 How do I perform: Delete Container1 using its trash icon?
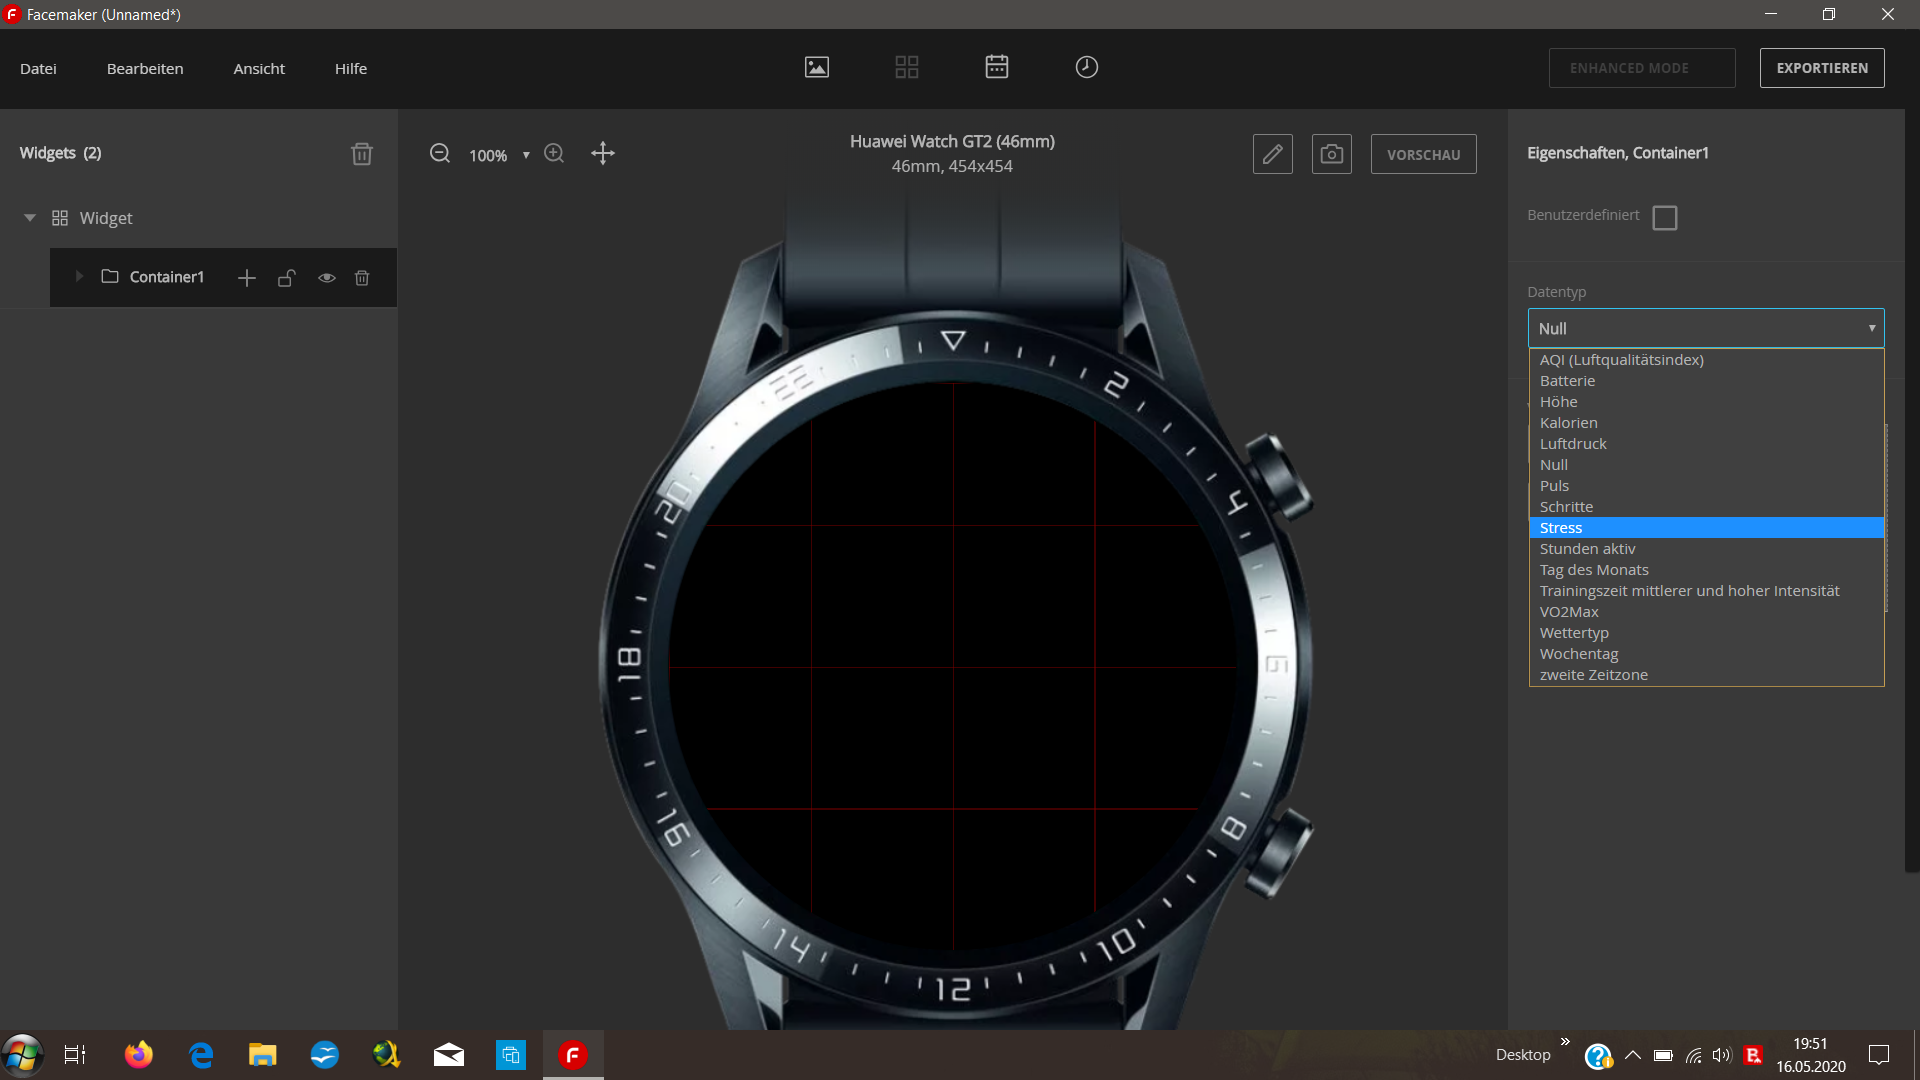point(362,278)
